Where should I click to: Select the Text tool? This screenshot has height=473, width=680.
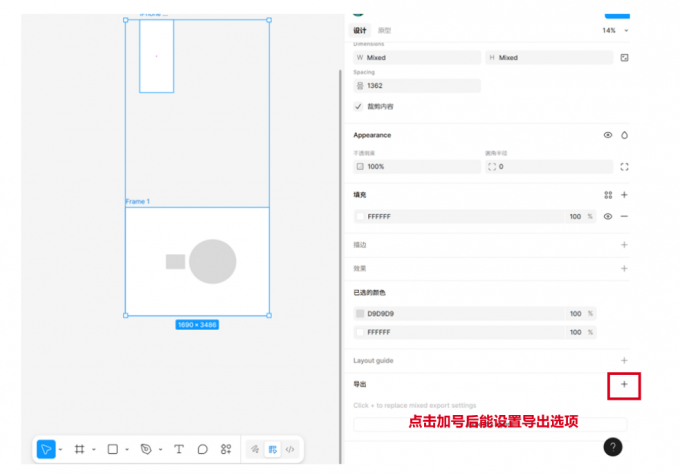click(179, 449)
